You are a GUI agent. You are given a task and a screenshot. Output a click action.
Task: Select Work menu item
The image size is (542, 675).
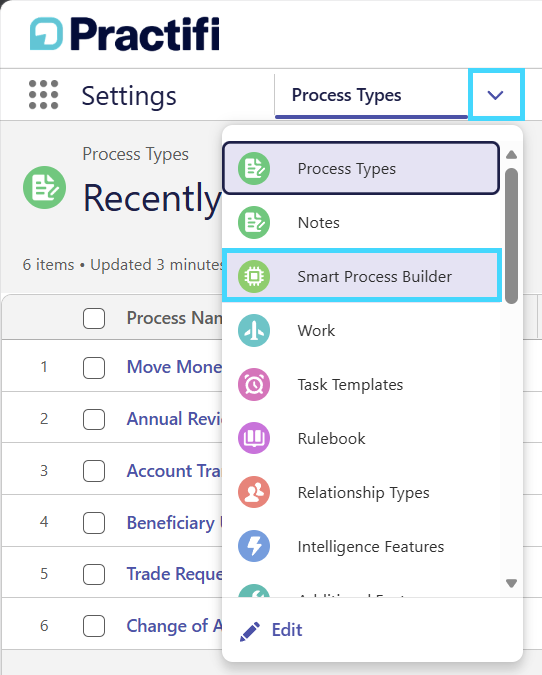point(361,331)
